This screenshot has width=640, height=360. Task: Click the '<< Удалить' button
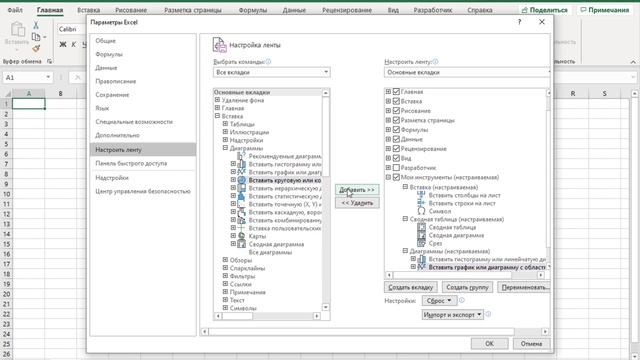coord(357,203)
